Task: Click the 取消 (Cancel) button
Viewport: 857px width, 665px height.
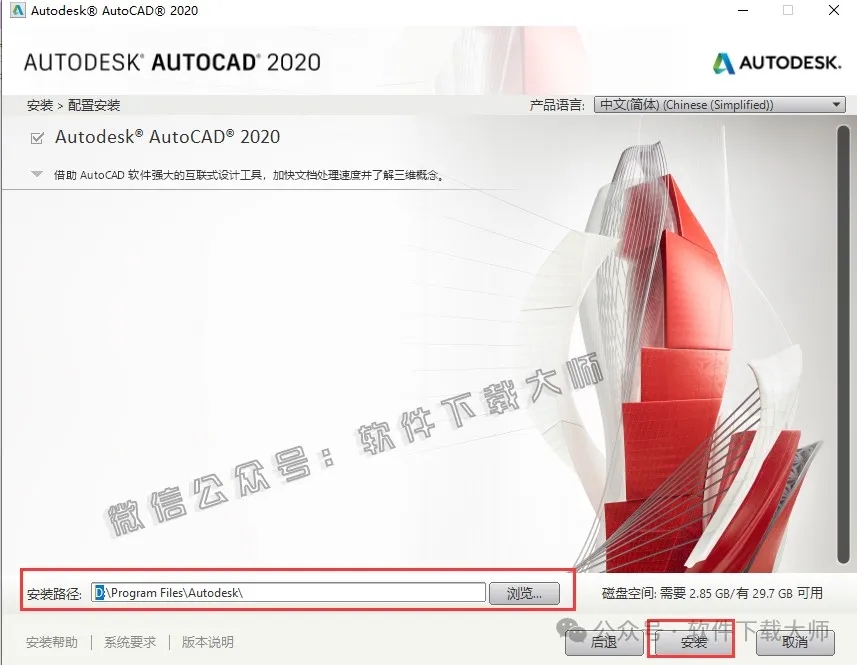Action: pos(795,644)
